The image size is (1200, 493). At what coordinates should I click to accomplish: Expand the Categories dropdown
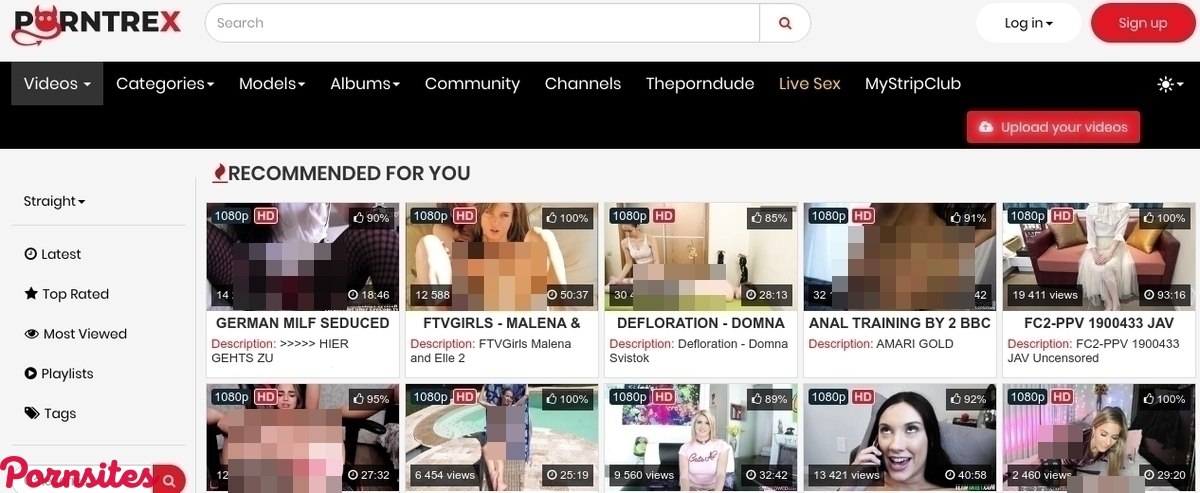[x=165, y=84]
